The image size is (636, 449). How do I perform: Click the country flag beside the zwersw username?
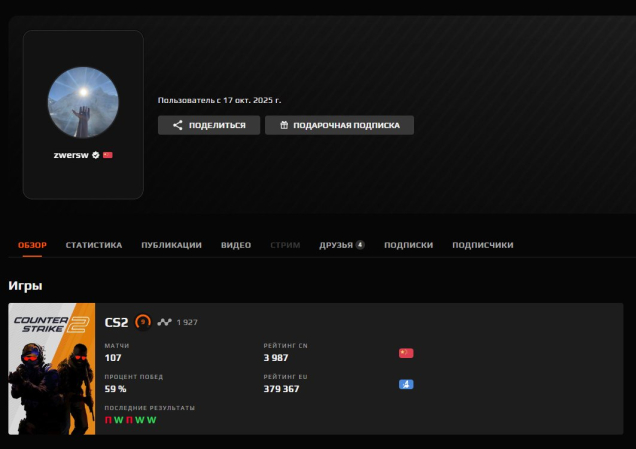[x=108, y=155]
